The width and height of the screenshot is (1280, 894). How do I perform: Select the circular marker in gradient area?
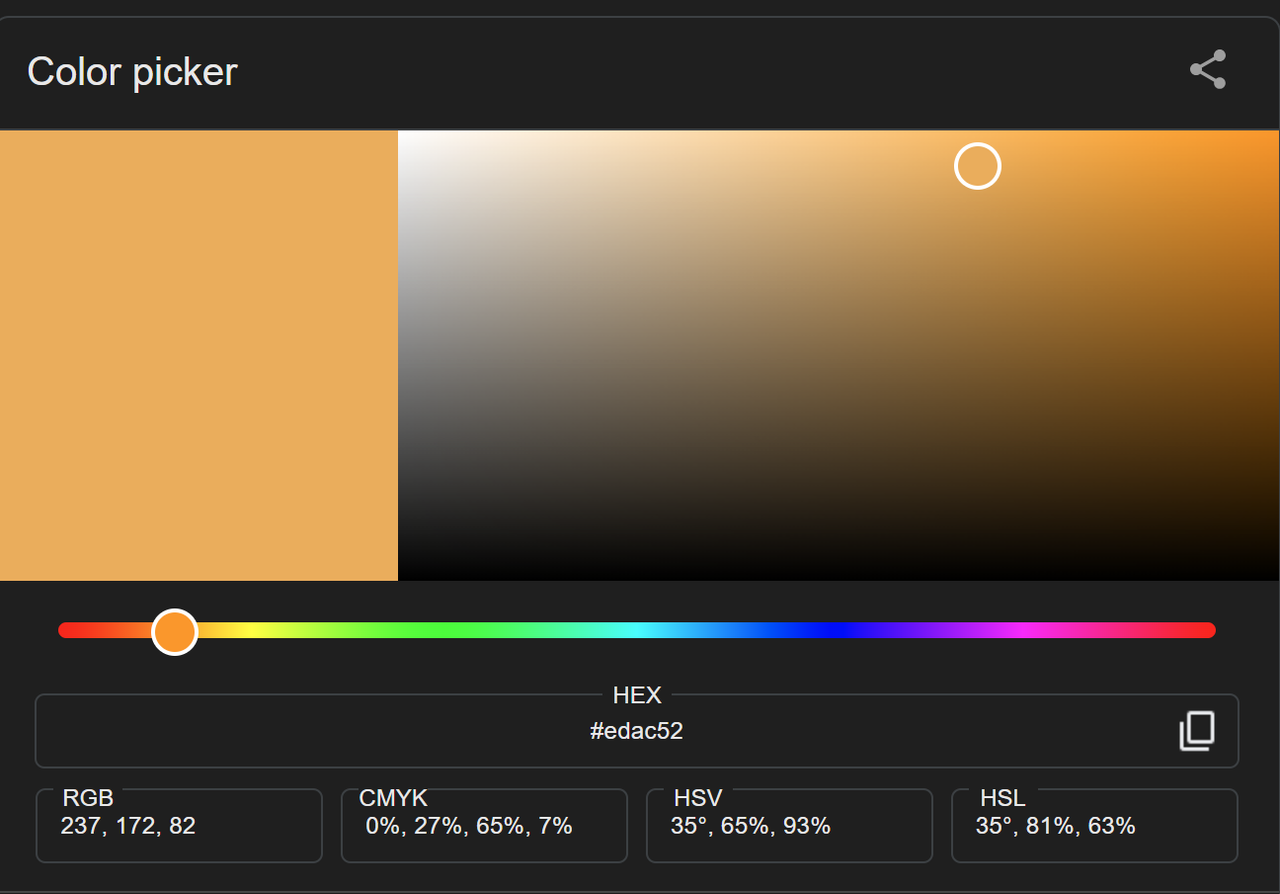pyautogui.click(x=978, y=166)
